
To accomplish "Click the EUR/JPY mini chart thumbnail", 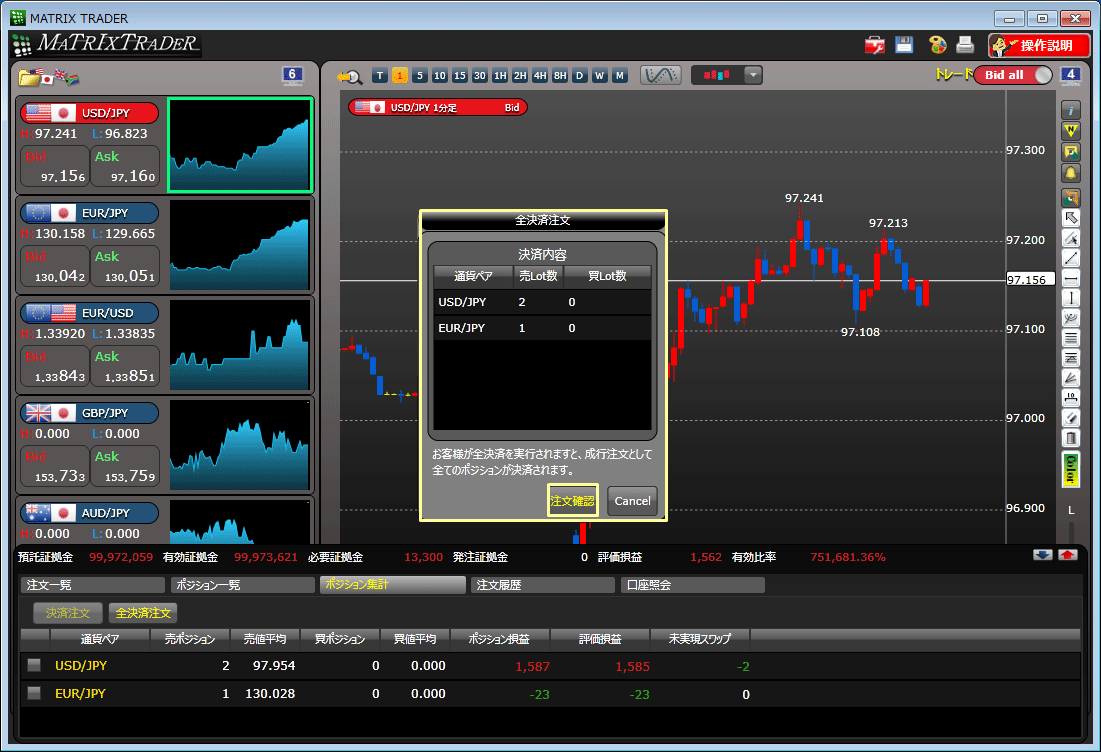I will 239,245.
